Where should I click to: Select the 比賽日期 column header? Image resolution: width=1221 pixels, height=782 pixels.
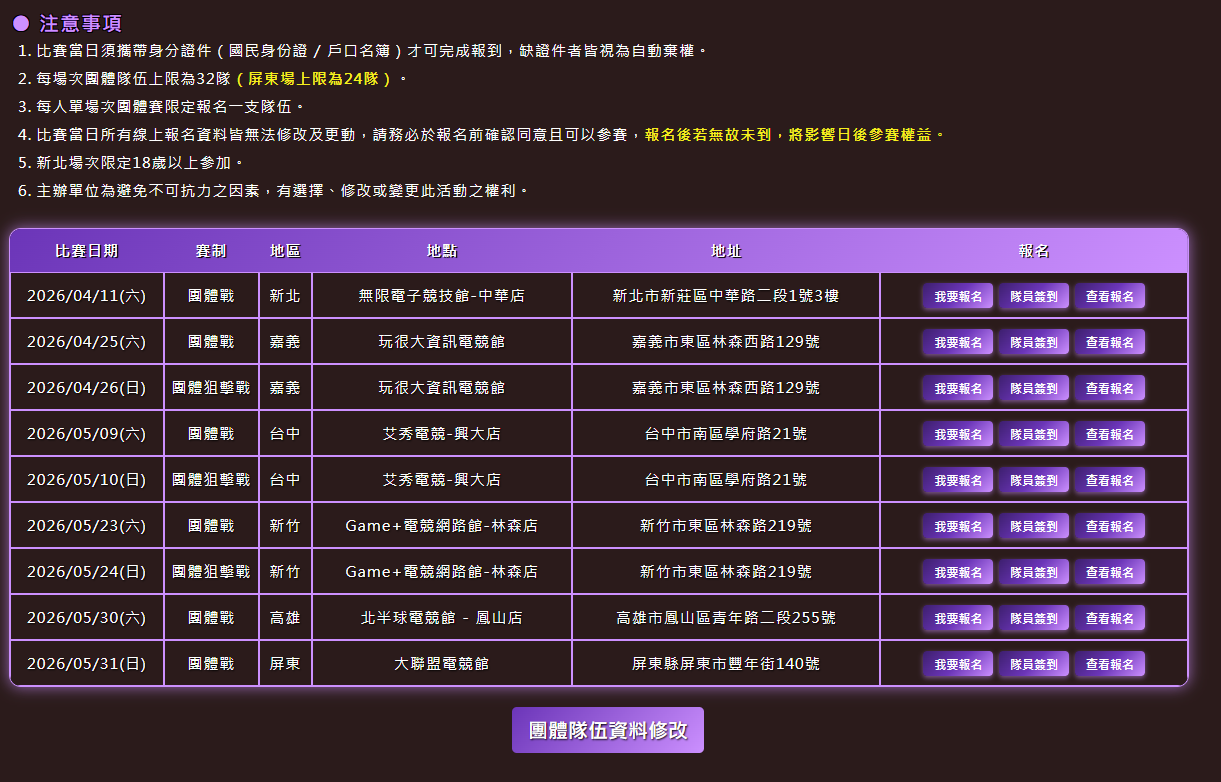point(86,251)
